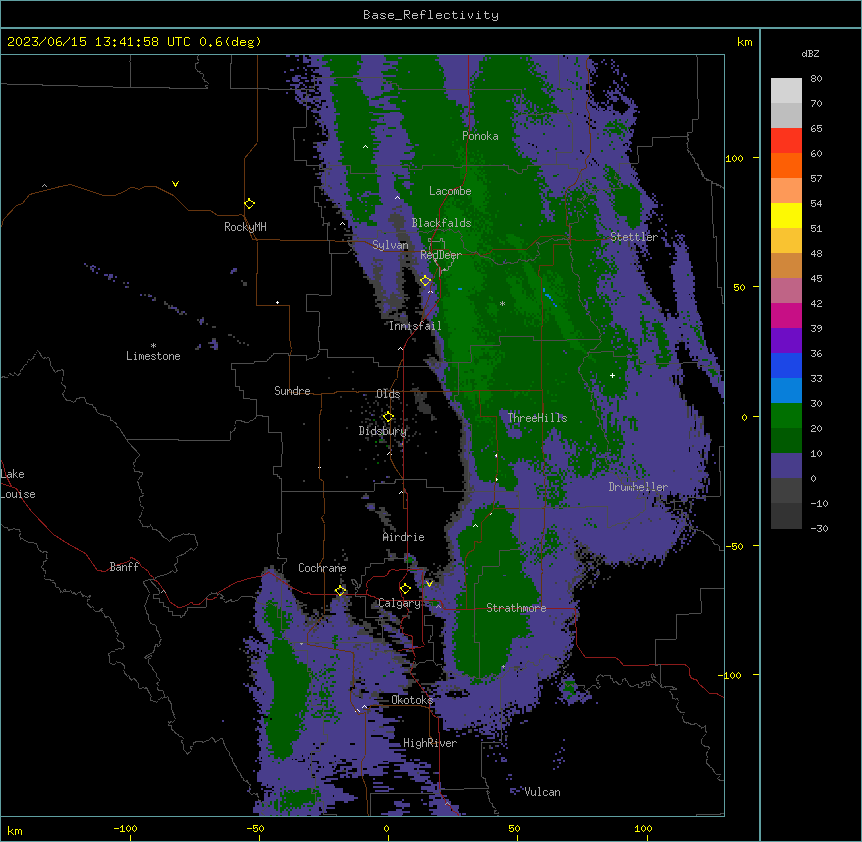Screen dimensions: 862x842
Task: Click the 0 km tick on bottom axis
Action: [386, 829]
